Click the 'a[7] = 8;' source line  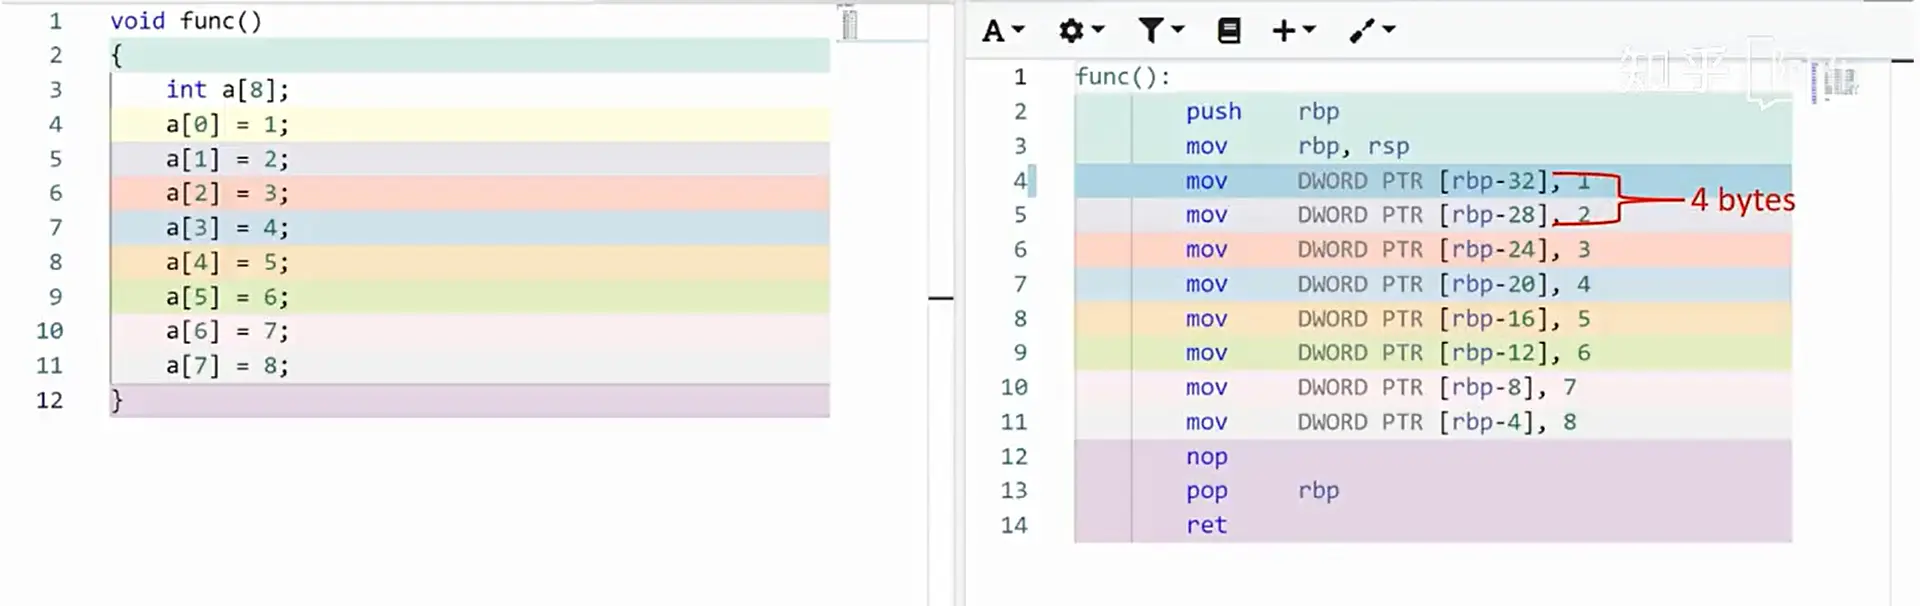click(227, 366)
